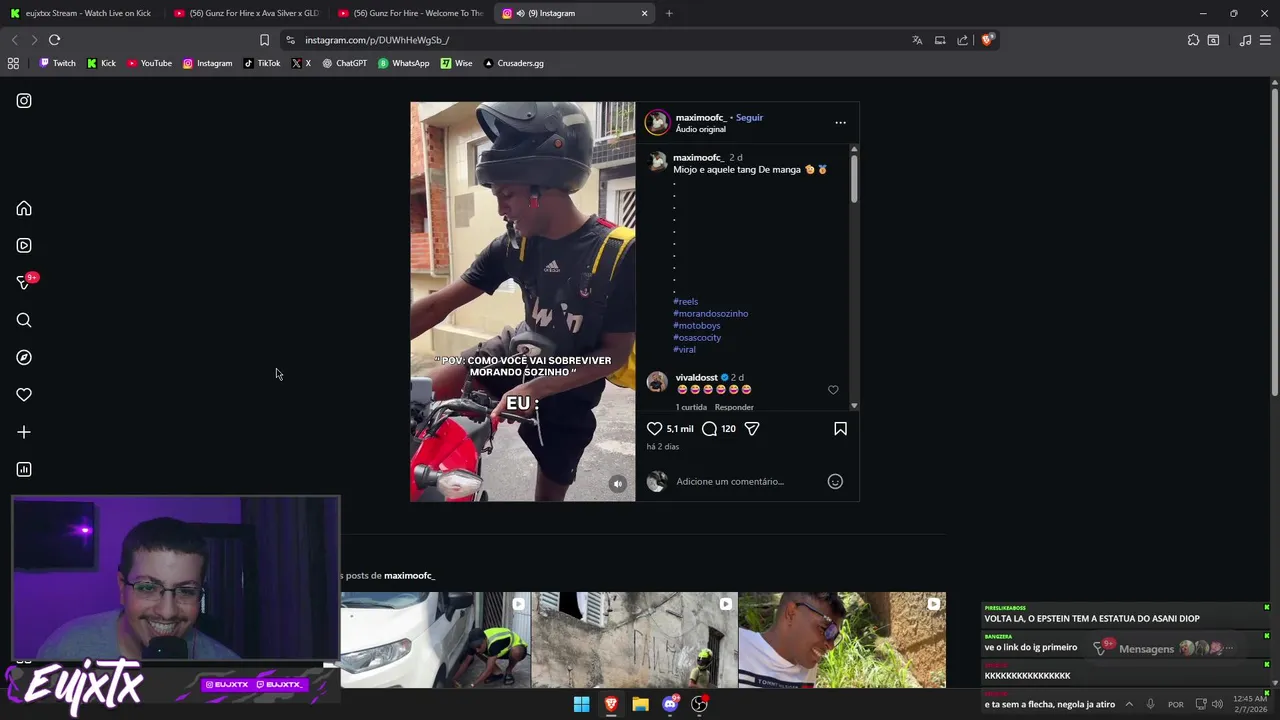Switch to Gunz For Hire Welcome tab
The image size is (1280, 720).
[411, 13]
